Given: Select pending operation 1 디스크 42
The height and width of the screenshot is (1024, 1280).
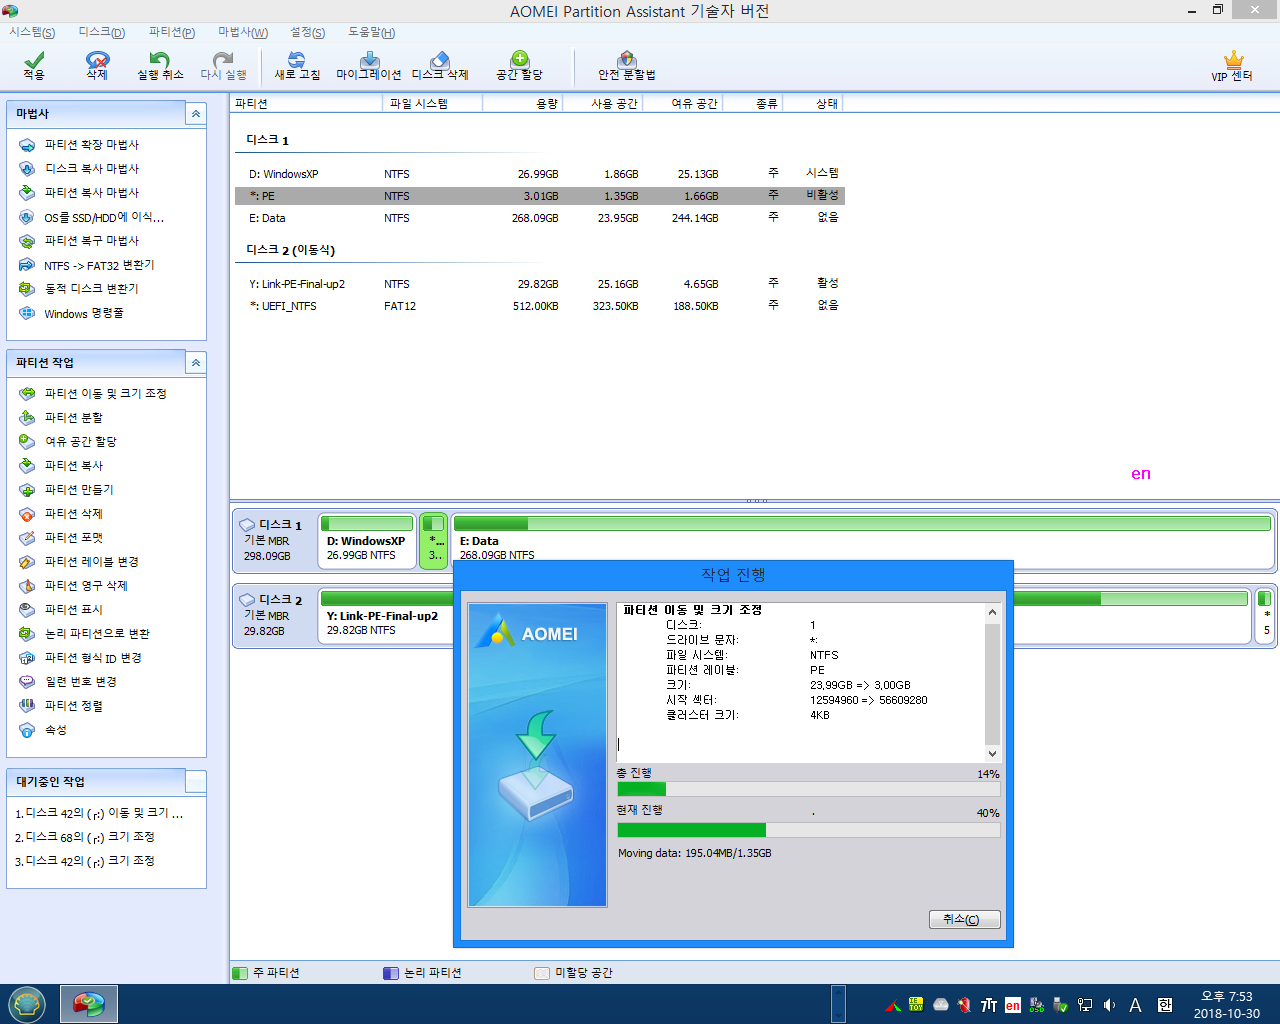Looking at the screenshot, I should [x=99, y=814].
